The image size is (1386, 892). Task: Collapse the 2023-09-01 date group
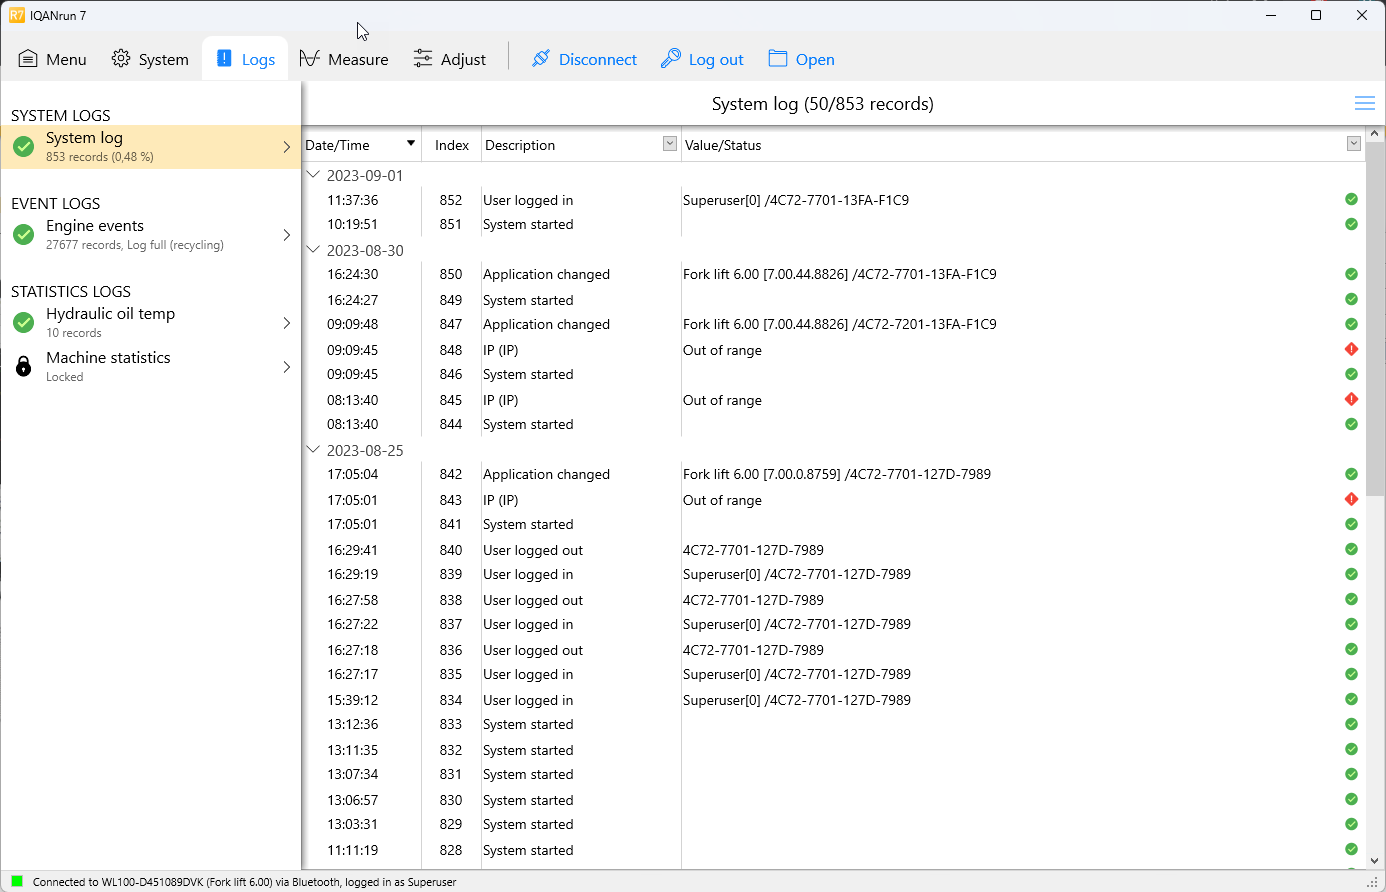[x=314, y=175]
